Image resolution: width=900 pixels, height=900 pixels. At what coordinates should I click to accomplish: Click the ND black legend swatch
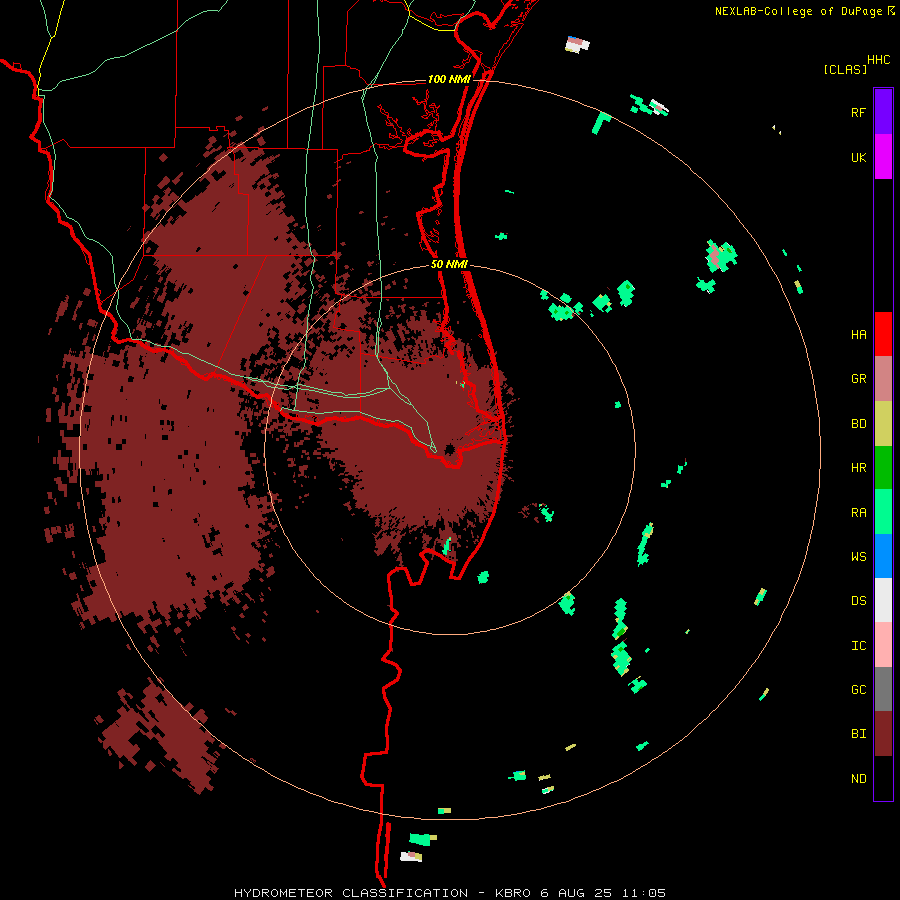coord(883,778)
